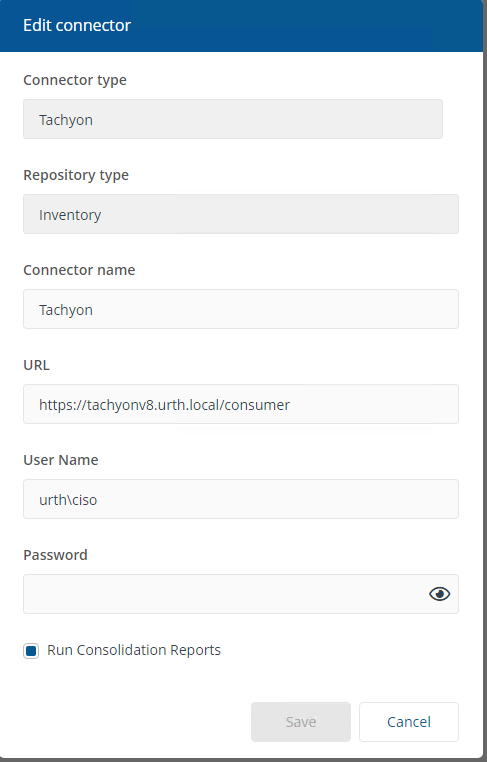Cancel editing the connector
The image size is (487, 762).
[409, 722]
